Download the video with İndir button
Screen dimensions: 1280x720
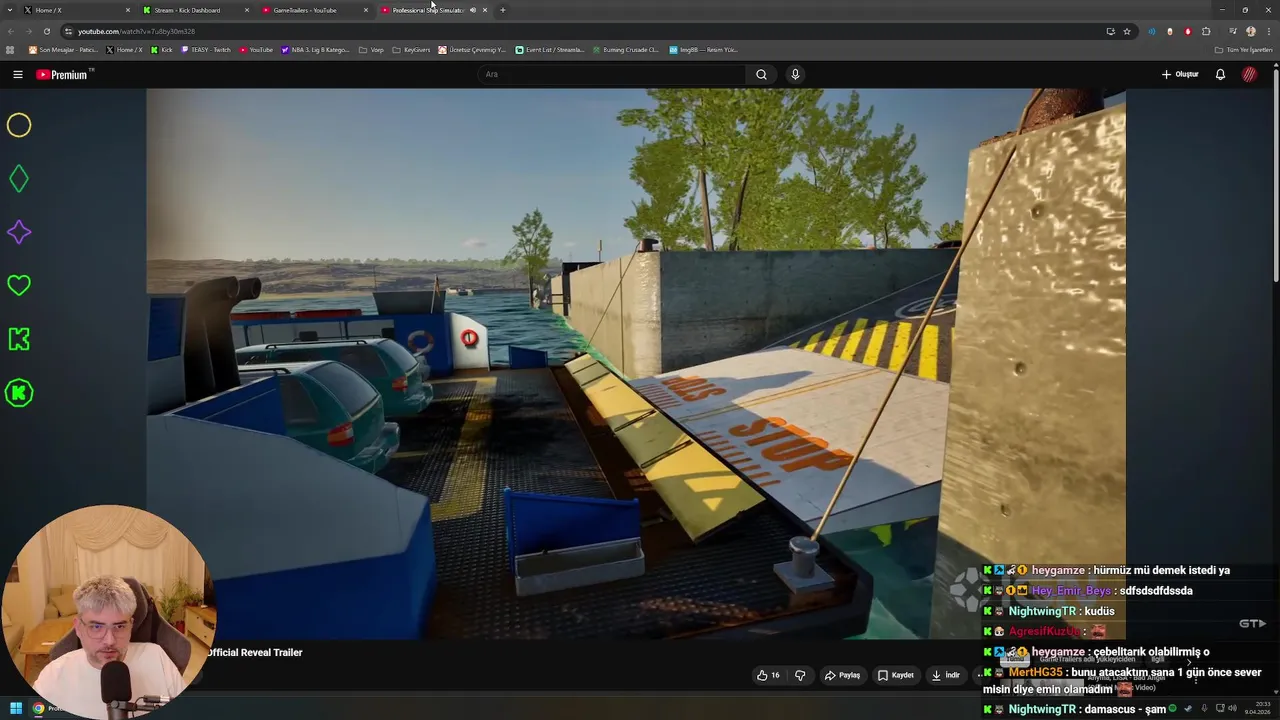tap(945, 675)
